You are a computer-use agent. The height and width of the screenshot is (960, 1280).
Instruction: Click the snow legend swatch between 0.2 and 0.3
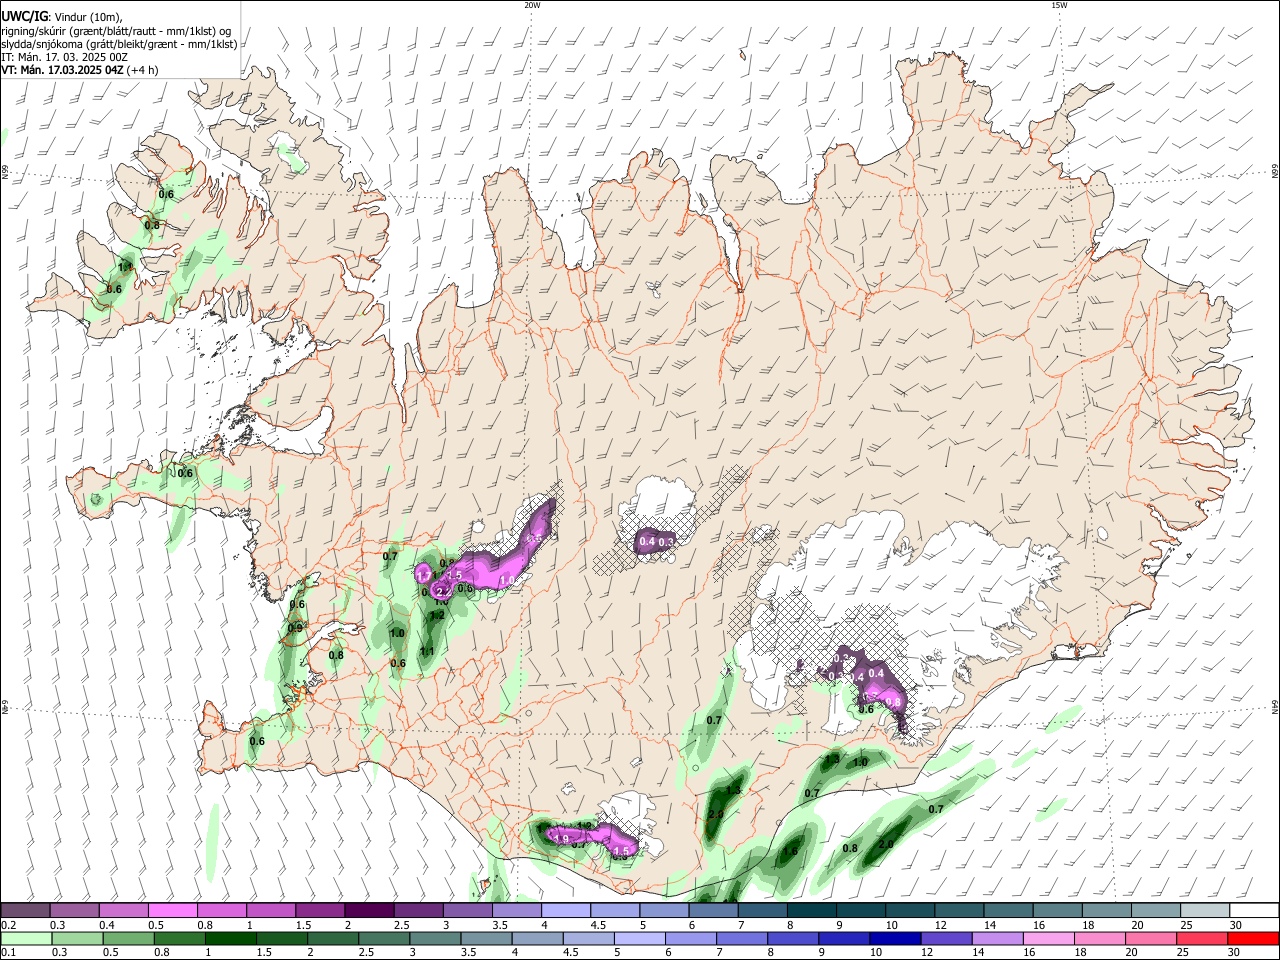[25, 910]
